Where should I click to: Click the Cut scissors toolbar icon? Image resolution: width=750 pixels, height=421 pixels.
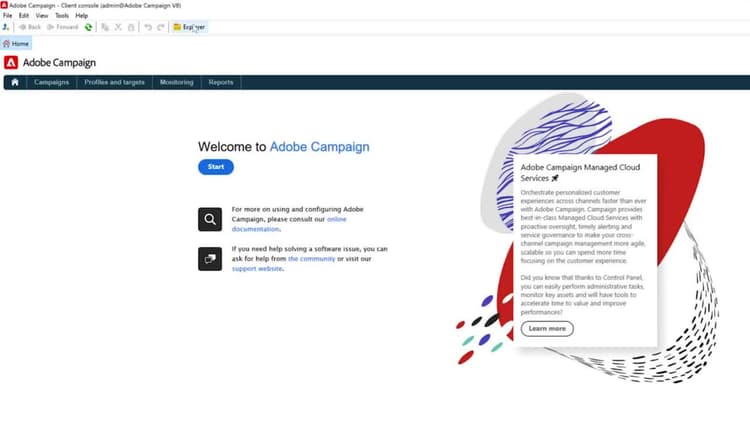(x=118, y=27)
